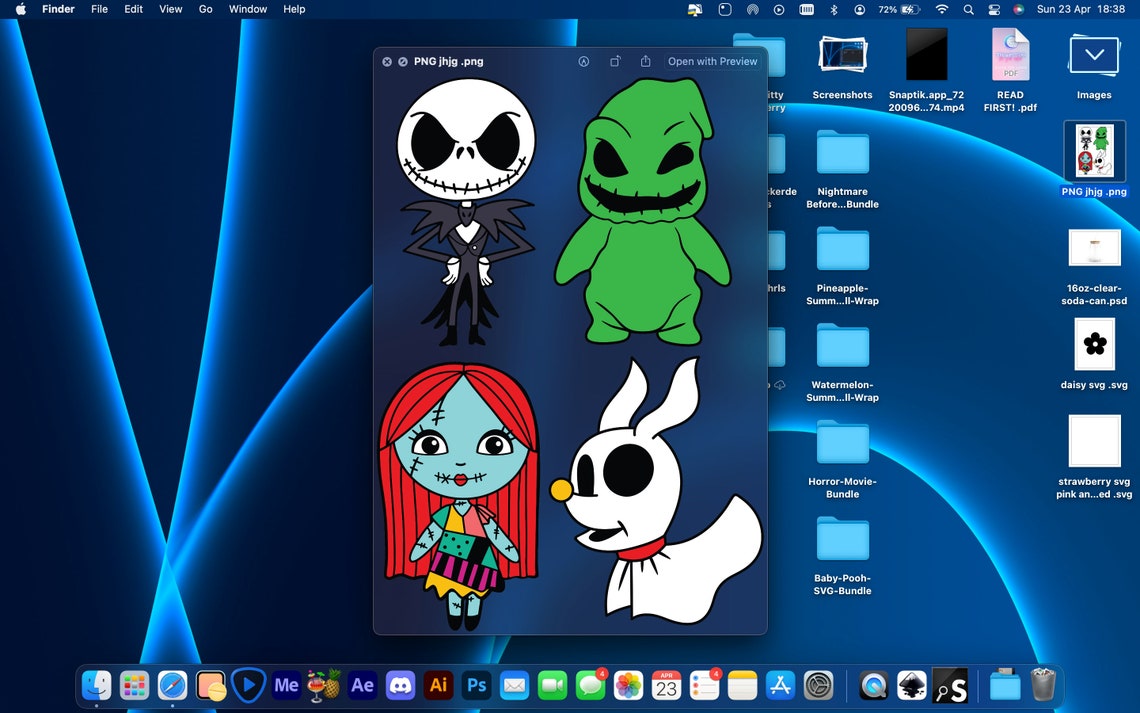This screenshot has width=1140, height=713.
Task: Launch Adobe Illustrator from the dock
Action: click(438, 686)
